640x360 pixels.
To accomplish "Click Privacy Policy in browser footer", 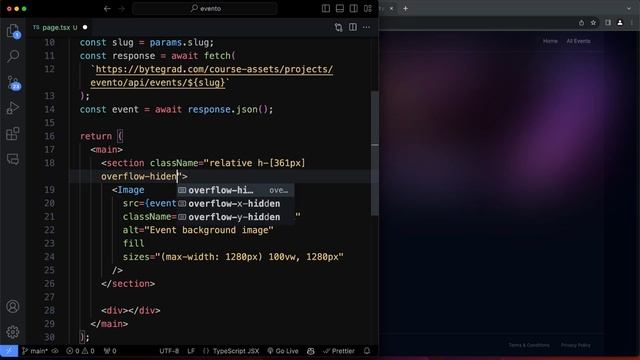I will click(x=576, y=345).
